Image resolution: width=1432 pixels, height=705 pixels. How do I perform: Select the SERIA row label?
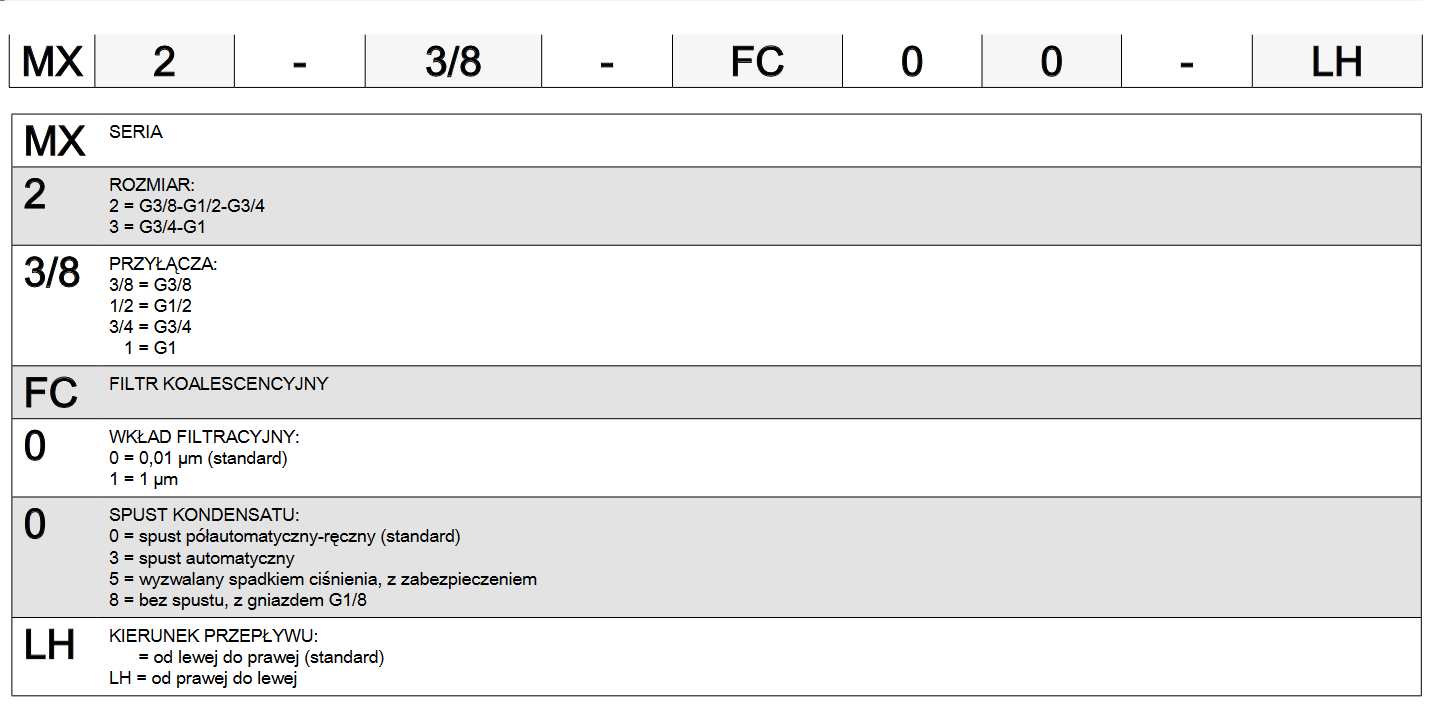[x=136, y=132]
